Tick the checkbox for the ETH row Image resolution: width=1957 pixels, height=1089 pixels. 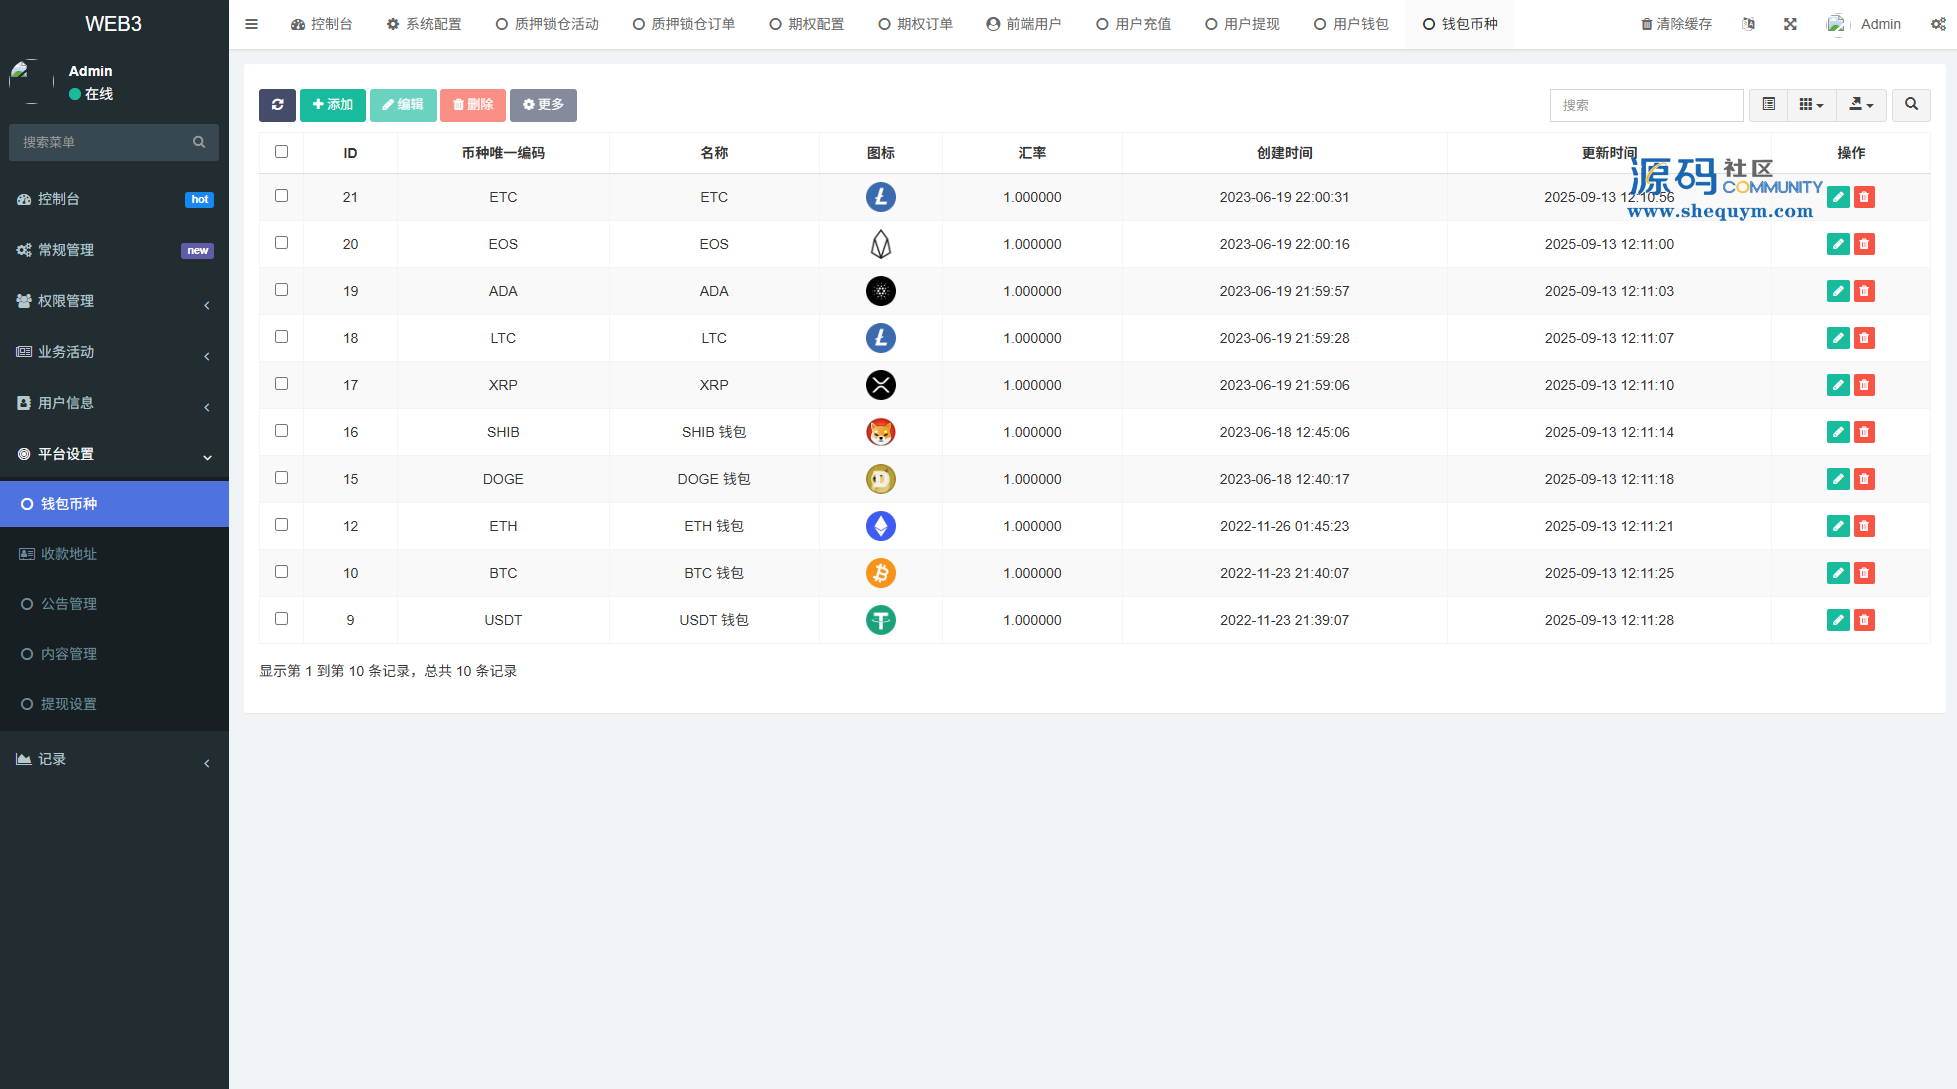pyautogui.click(x=281, y=525)
